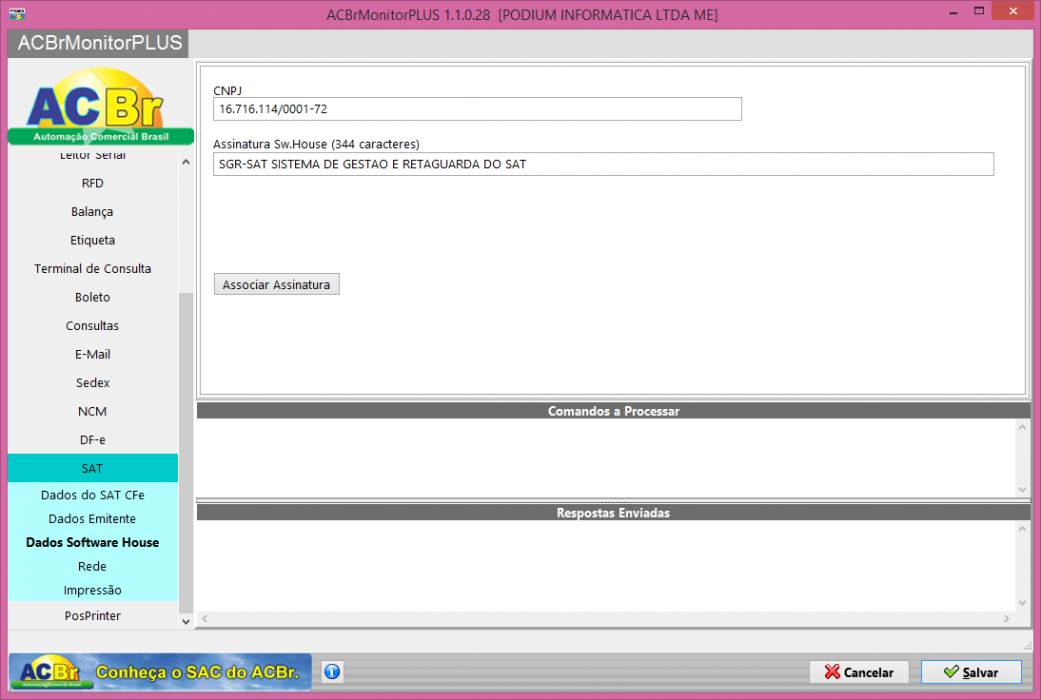Viewport: 1041px width, 700px height.
Task: Click the Cancelar button
Action: coord(859,672)
